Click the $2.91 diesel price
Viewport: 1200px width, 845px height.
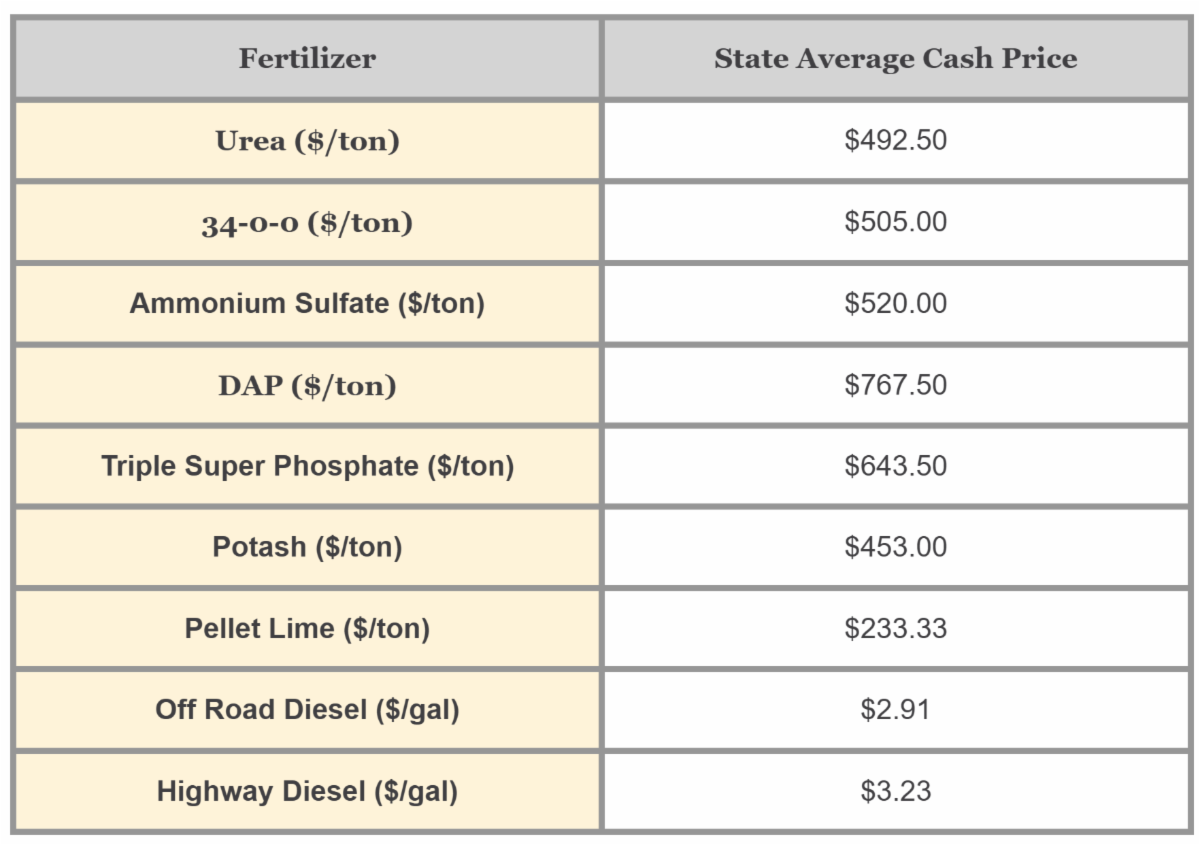point(895,710)
